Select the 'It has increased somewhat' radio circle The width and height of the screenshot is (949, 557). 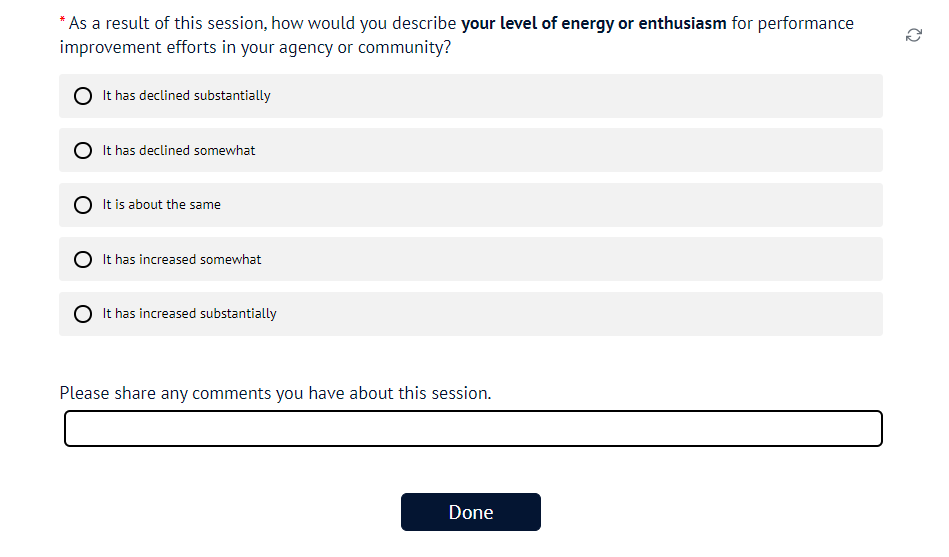[83, 259]
